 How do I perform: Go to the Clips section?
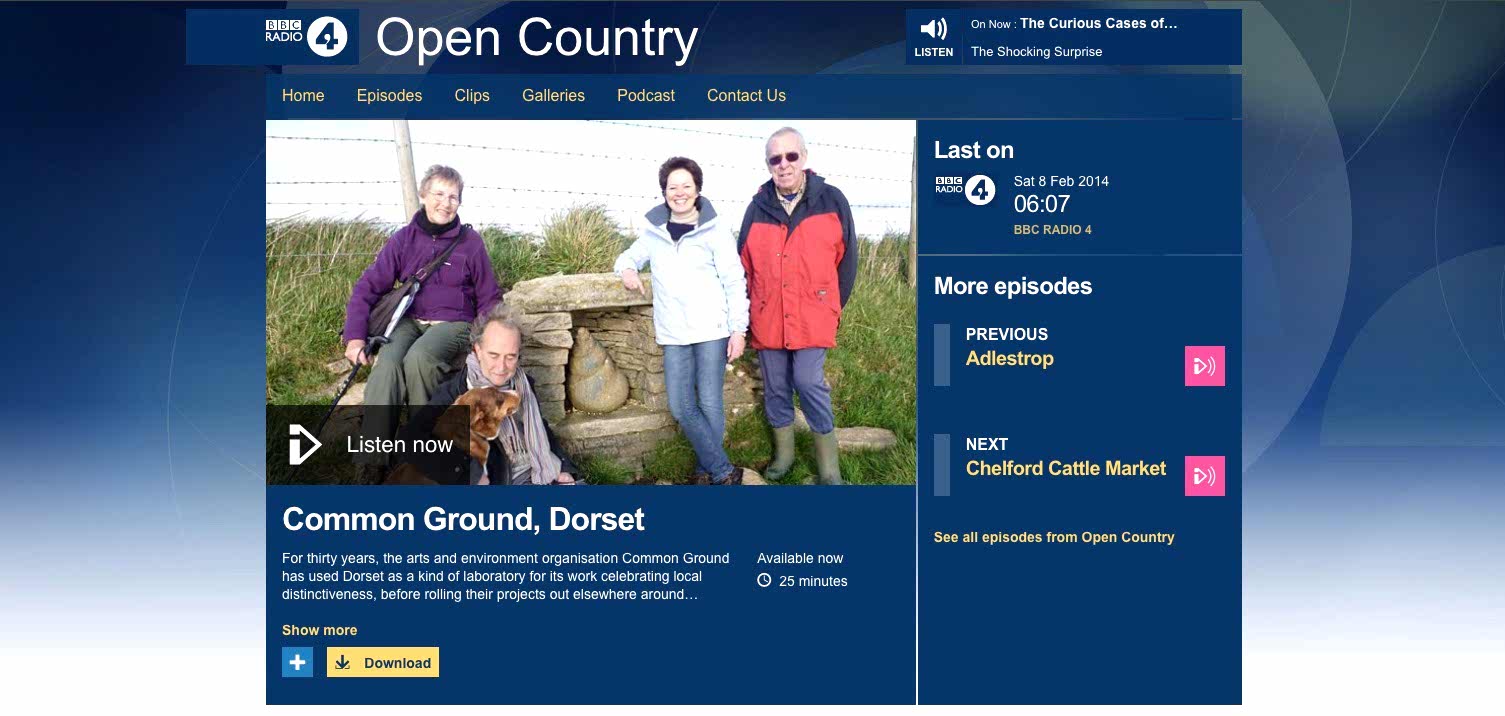tap(472, 96)
